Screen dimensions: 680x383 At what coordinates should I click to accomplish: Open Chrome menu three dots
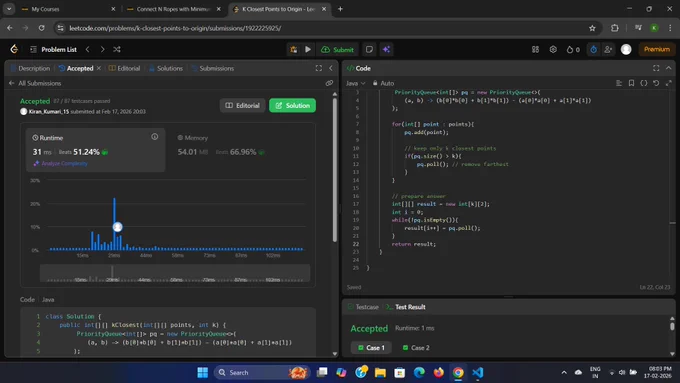(x=670, y=28)
